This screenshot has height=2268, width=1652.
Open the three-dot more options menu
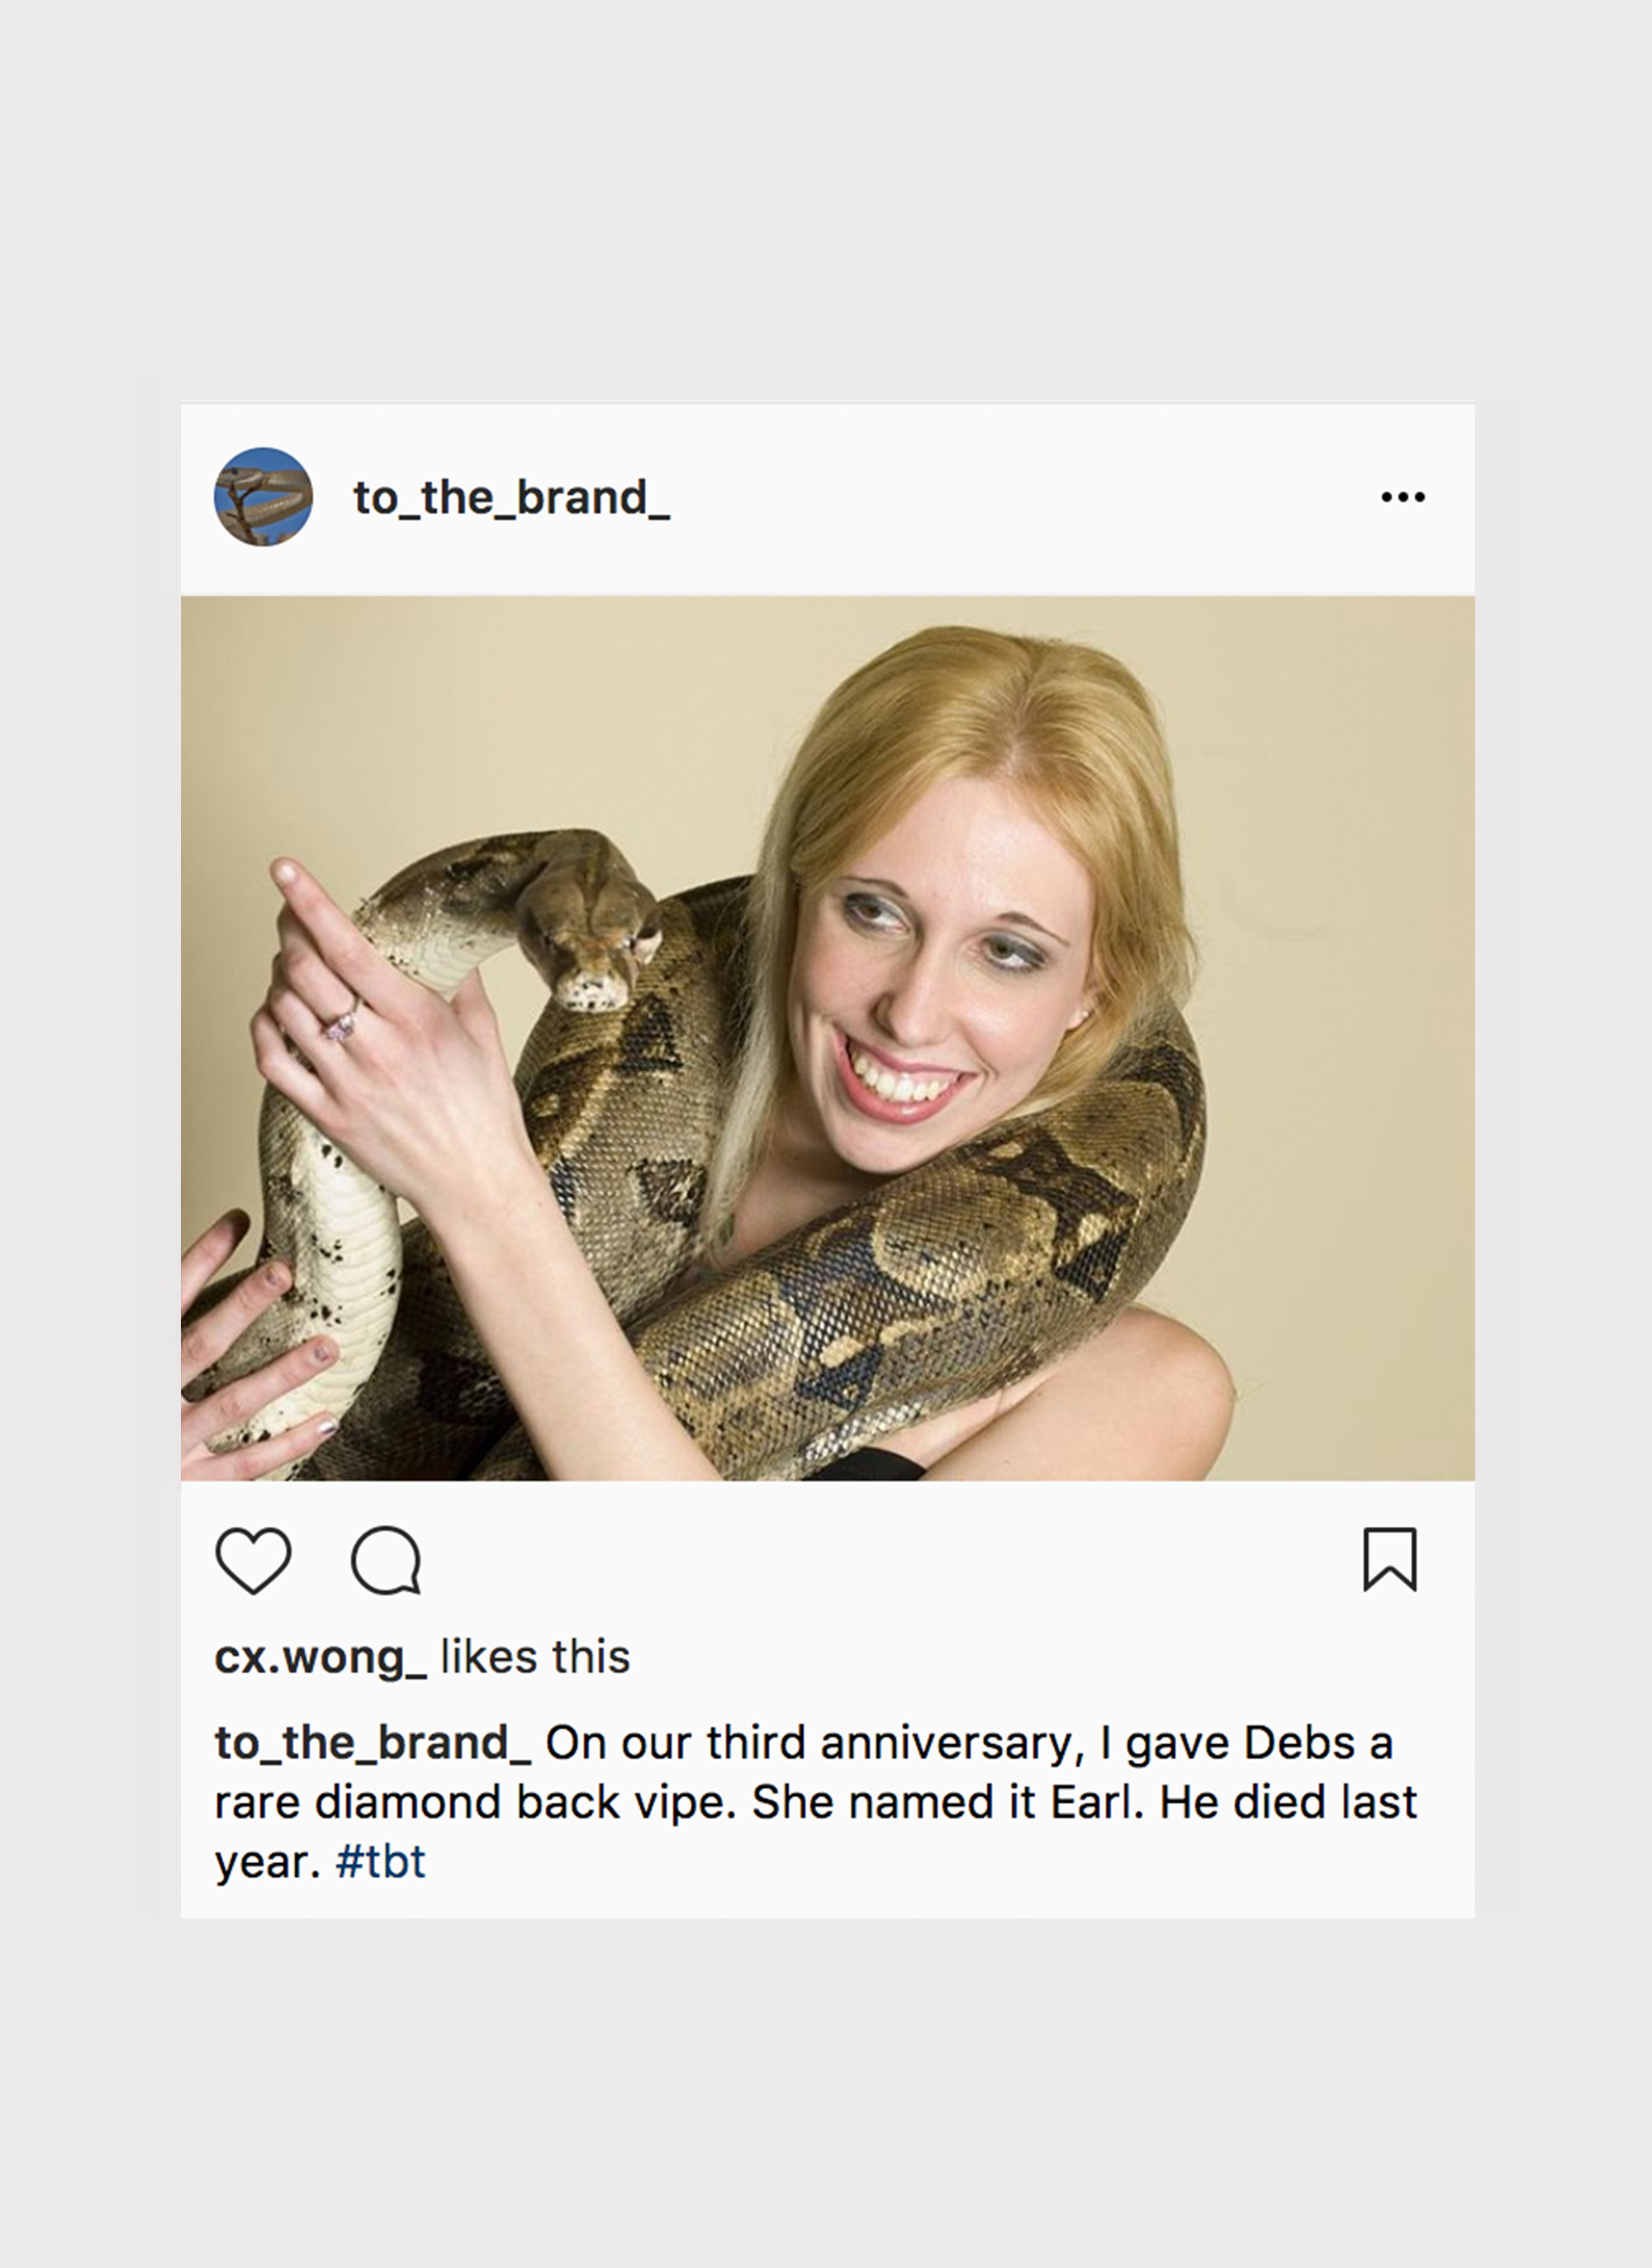(x=1403, y=497)
